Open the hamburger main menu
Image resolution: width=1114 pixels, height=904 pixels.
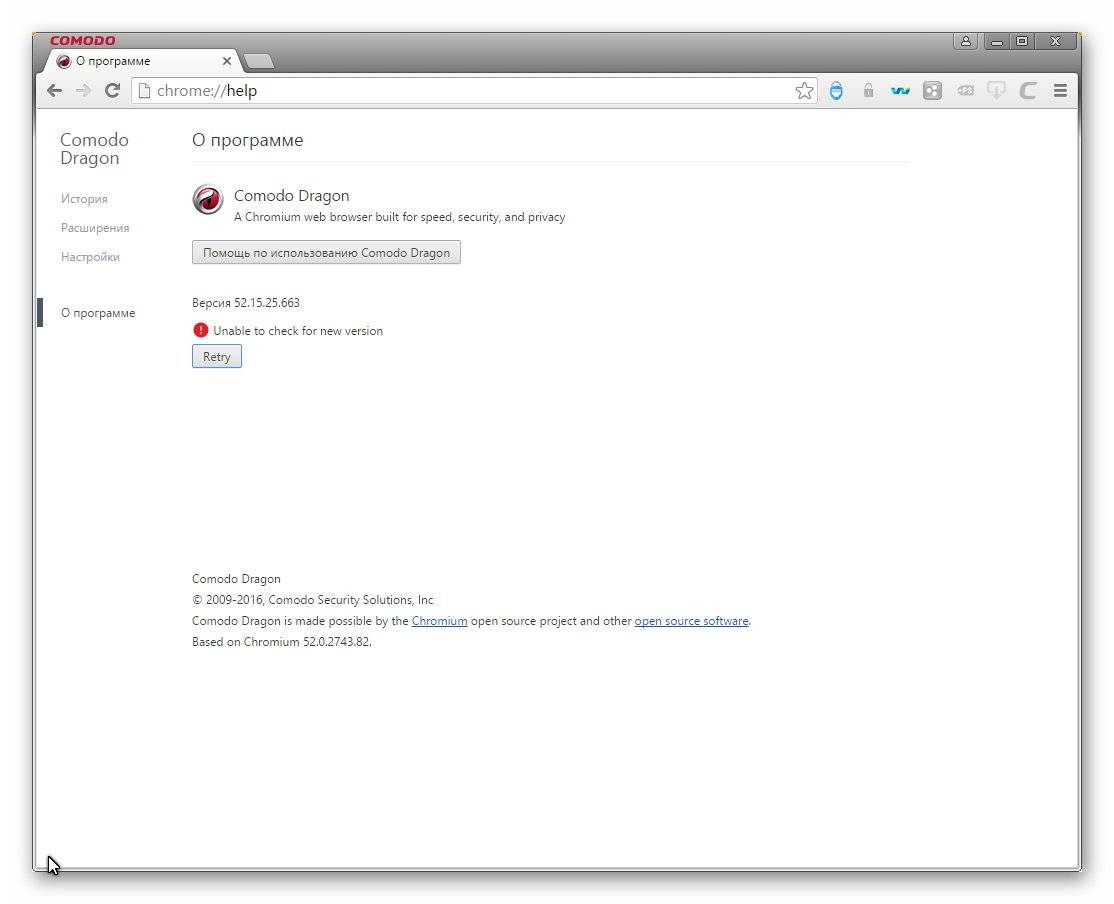coord(1060,90)
